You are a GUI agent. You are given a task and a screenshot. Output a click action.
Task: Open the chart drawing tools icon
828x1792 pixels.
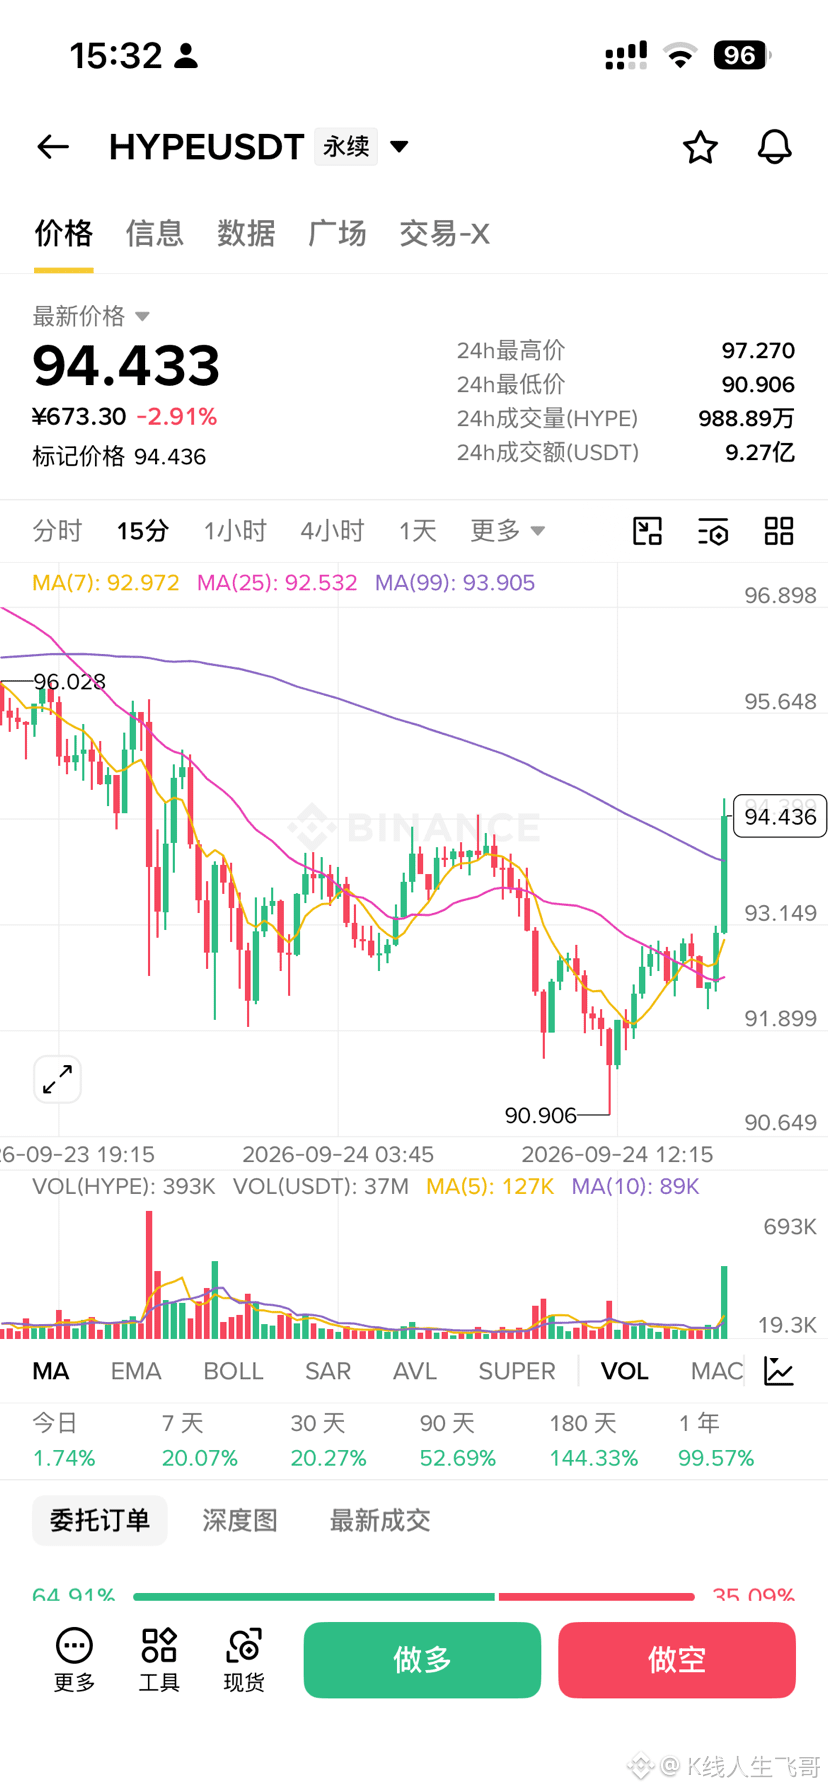tap(648, 531)
